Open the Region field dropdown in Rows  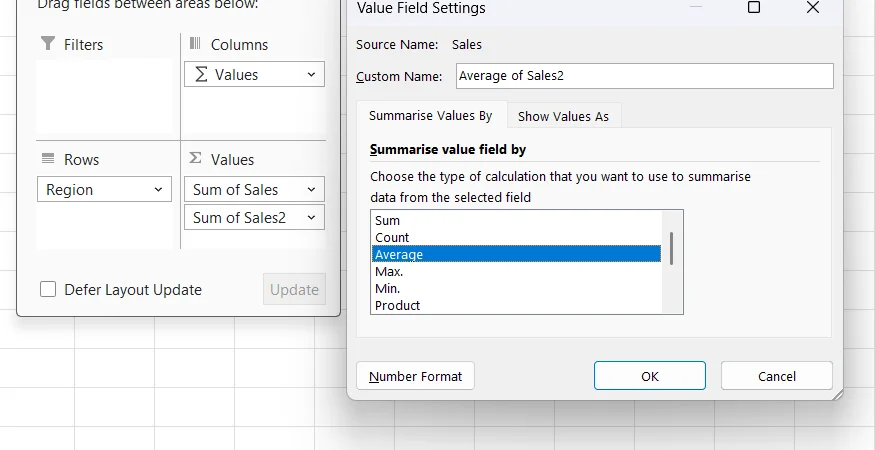click(x=158, y=189)
